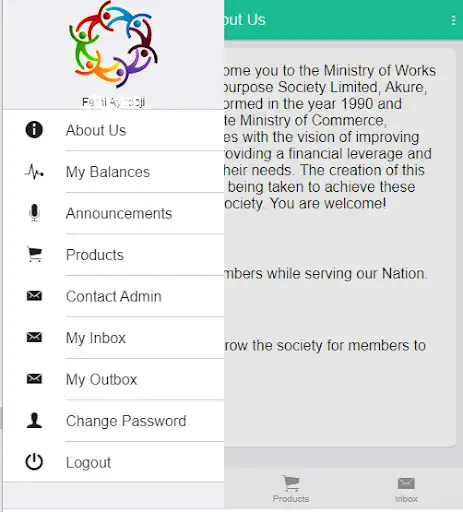Click the Logout menu text
The height and width of the screenshot is (512, 463).
pos(88,462)
